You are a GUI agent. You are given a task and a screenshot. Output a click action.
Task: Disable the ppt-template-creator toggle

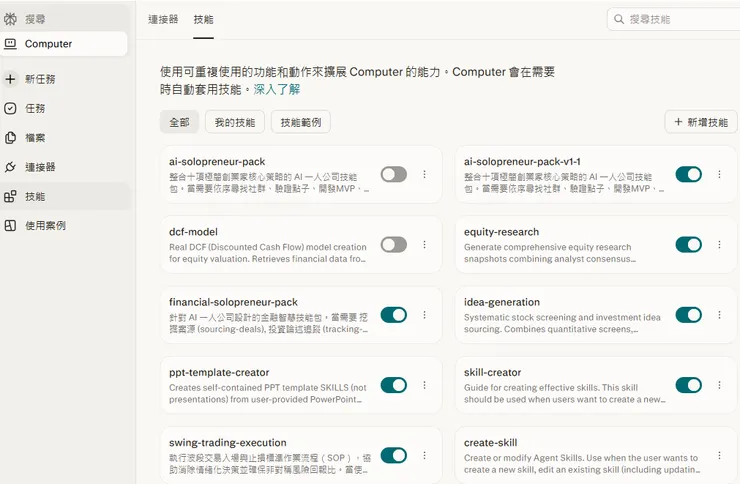394,385
